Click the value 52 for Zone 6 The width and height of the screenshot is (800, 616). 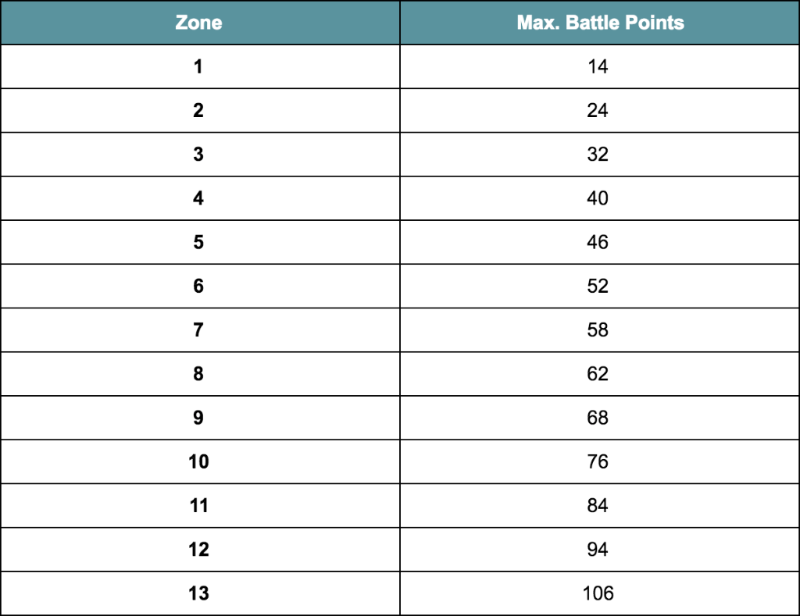[x=597, y=286]
